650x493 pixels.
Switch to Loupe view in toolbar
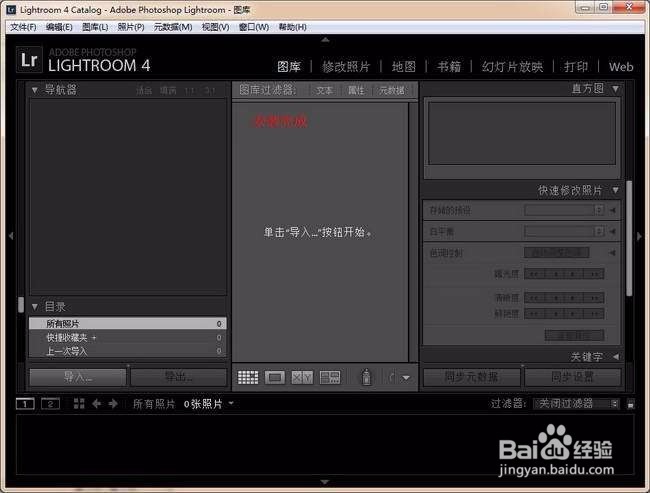(275, 377)
